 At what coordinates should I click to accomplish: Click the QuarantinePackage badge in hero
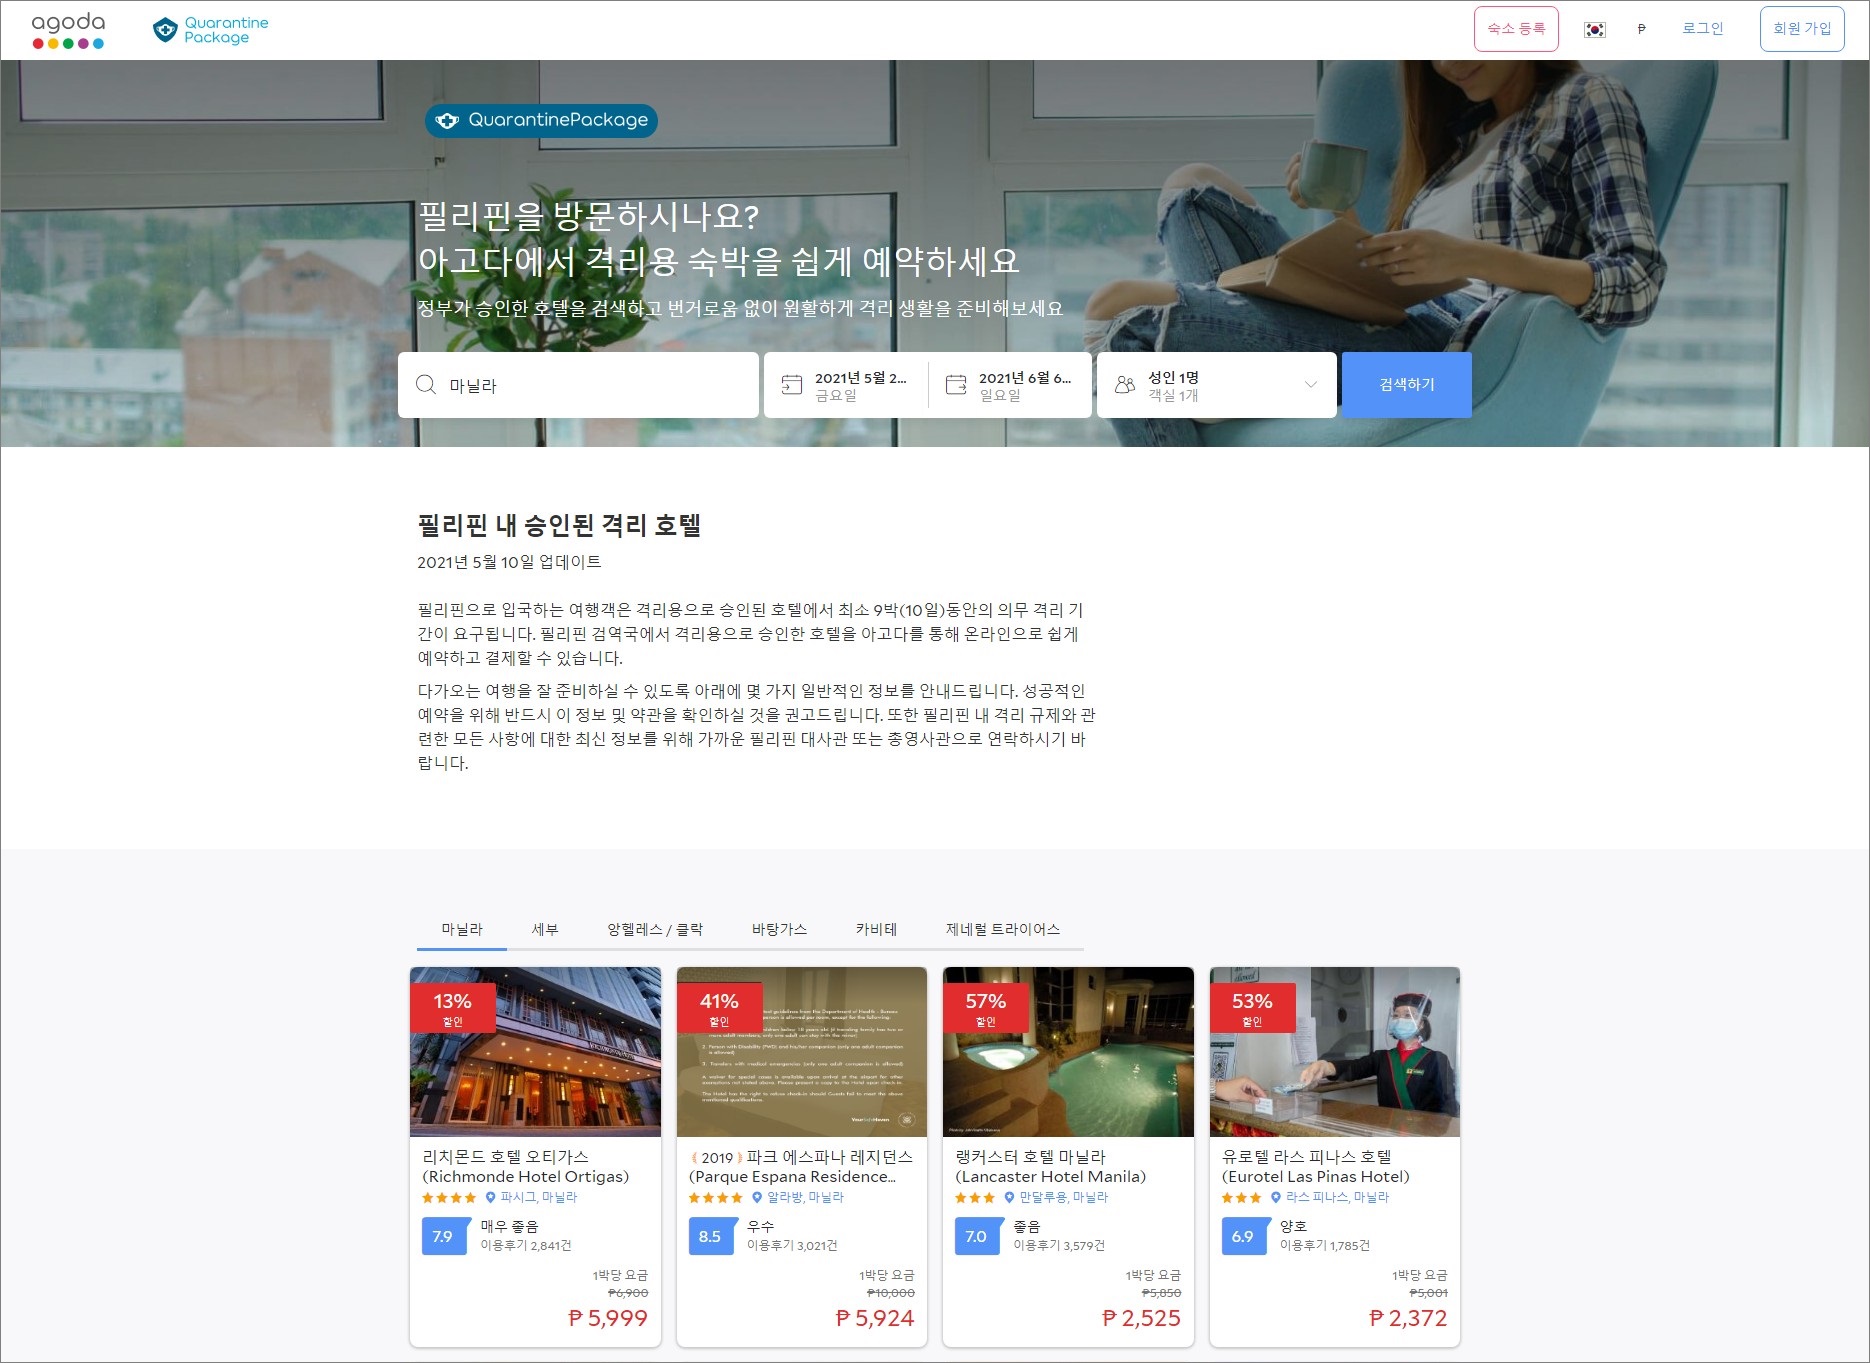541,120
